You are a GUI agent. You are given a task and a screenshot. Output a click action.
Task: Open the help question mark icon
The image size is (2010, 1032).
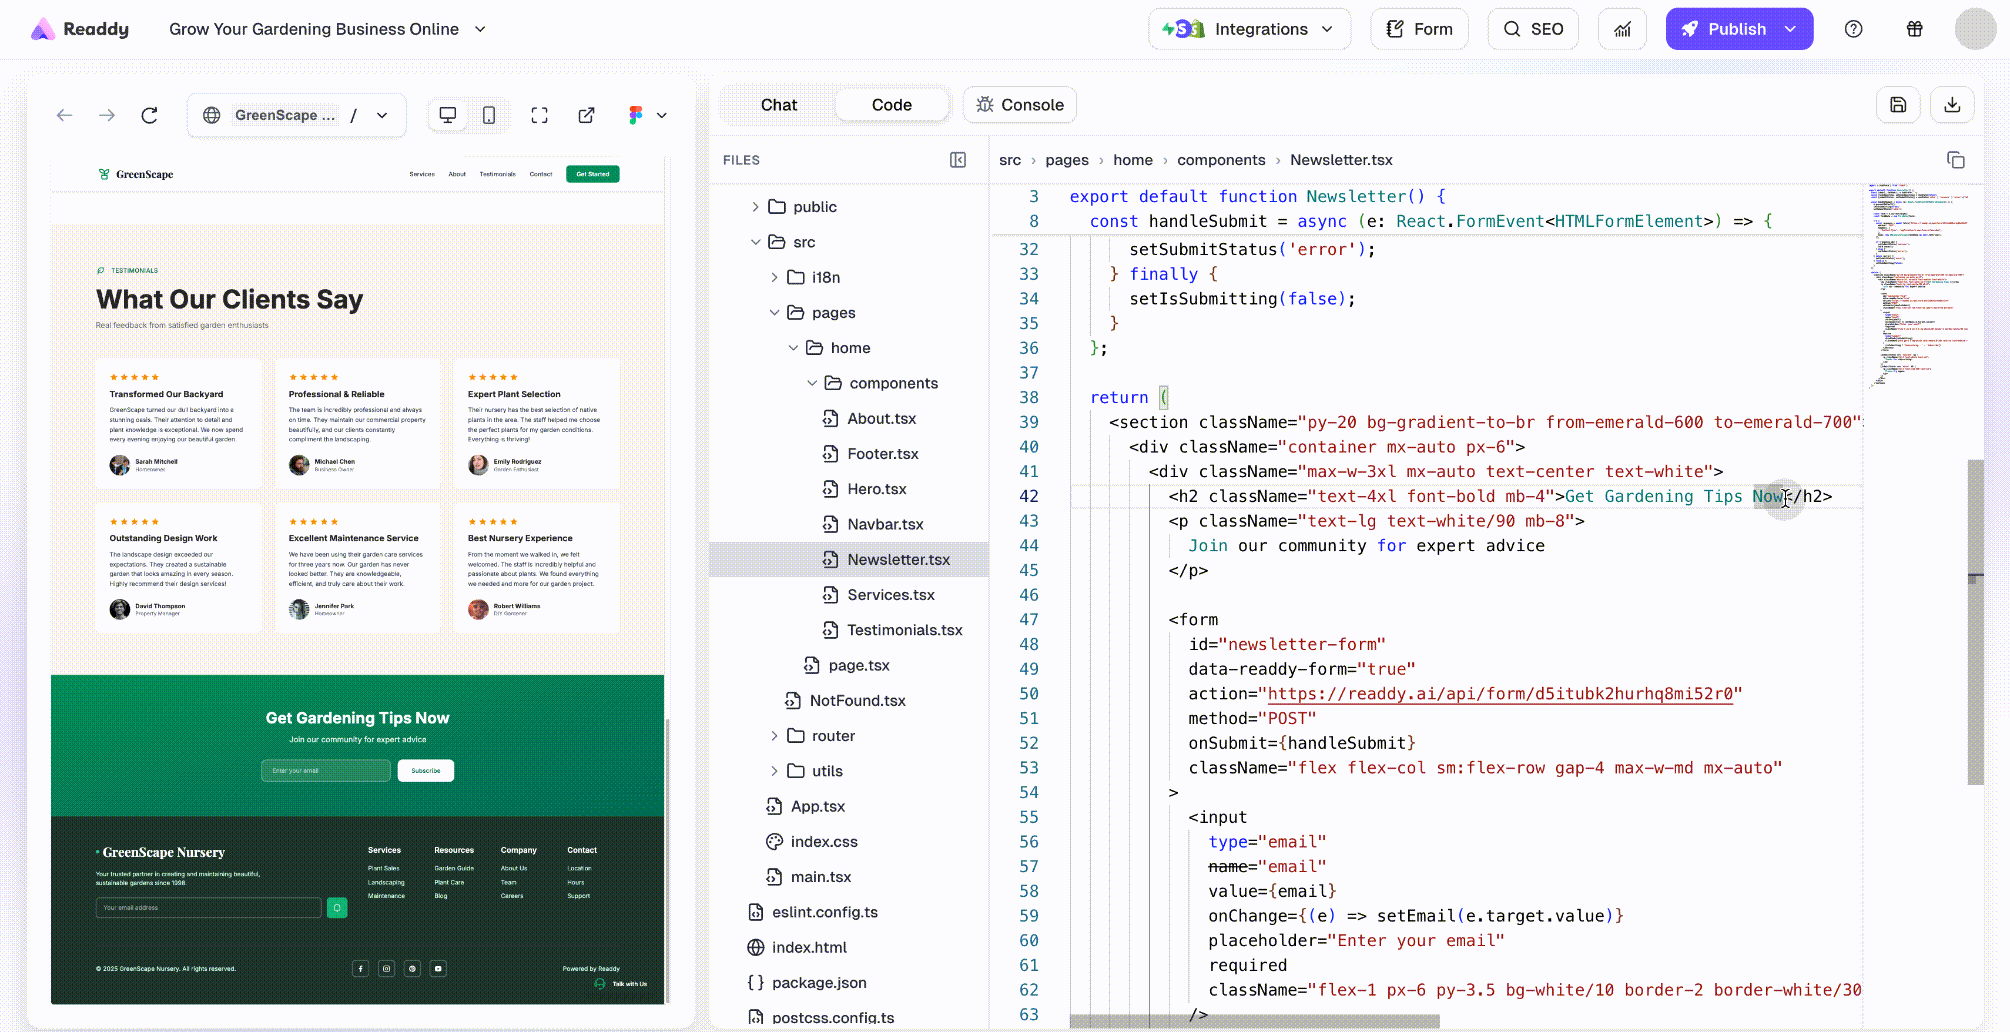coord(1853,29)
